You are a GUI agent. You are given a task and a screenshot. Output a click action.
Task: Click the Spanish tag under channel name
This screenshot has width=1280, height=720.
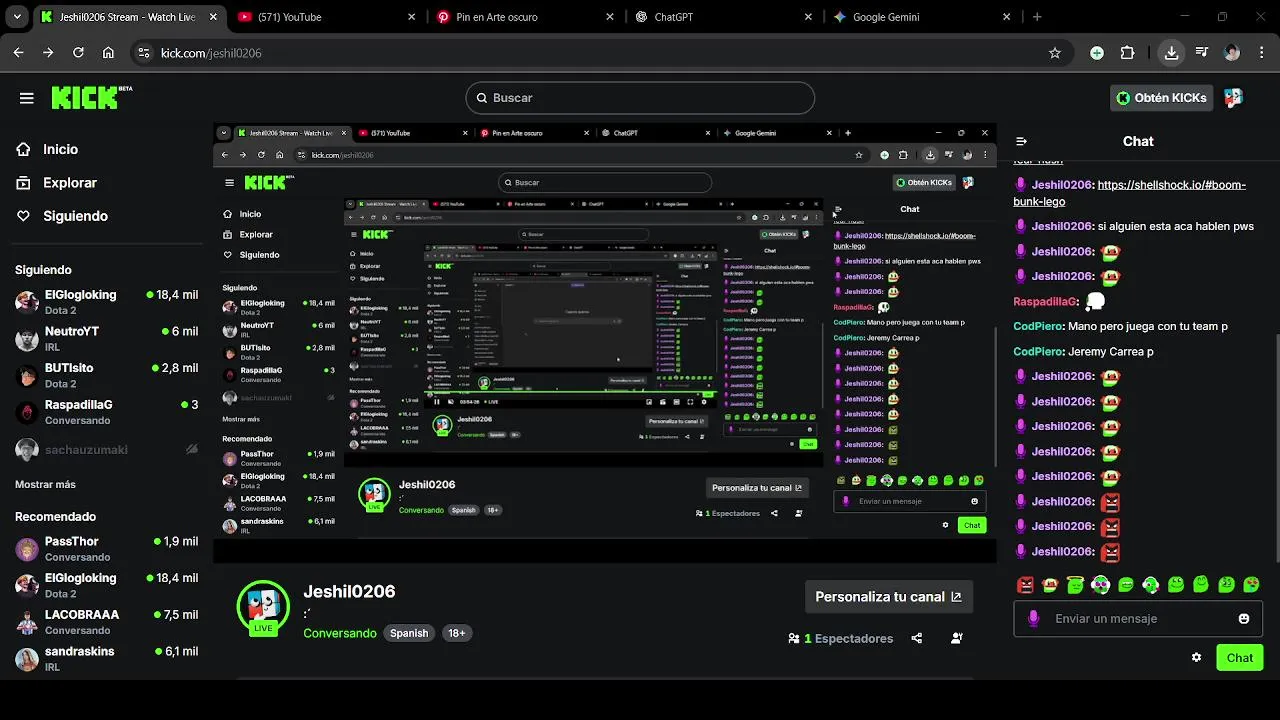pos(409,633)
